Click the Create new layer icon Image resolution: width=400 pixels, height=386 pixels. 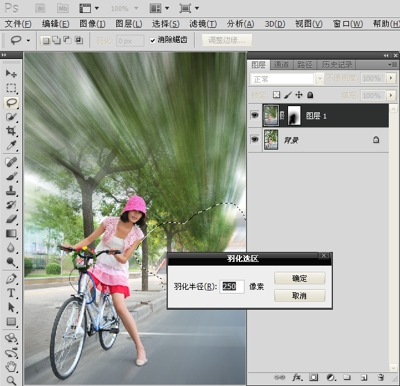click(x=364, y=377)
